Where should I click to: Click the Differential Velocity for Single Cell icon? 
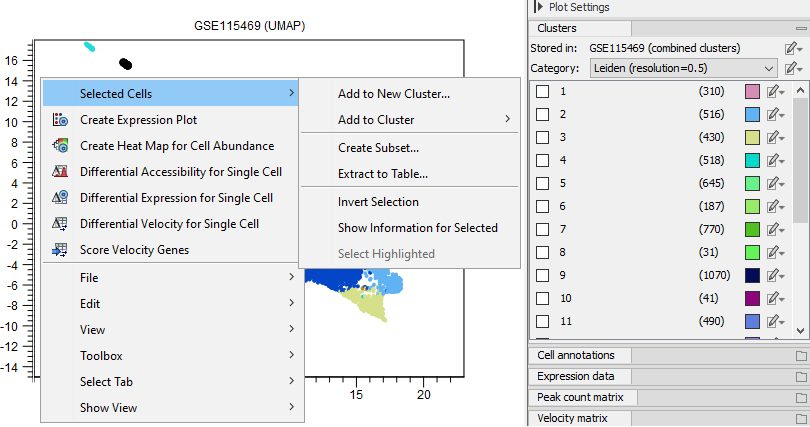[59, 224]
